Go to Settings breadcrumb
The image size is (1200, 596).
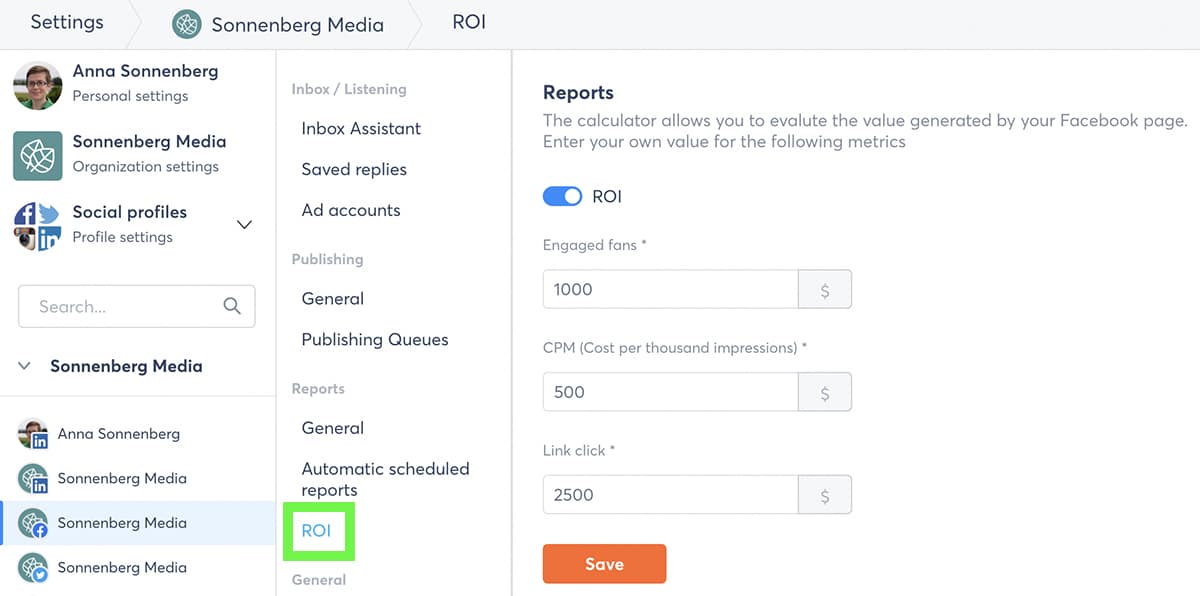[67, 22]
